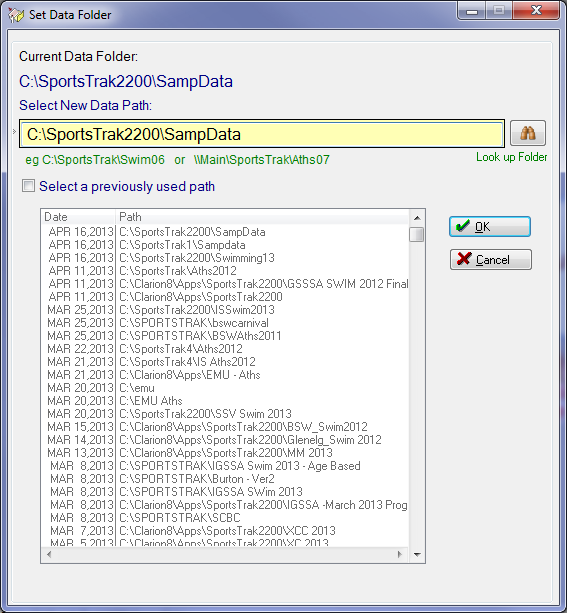The width and height of the screenshot is (567, 613).
Task: Click the list scroll up arrow
Action: click(417, 218)
